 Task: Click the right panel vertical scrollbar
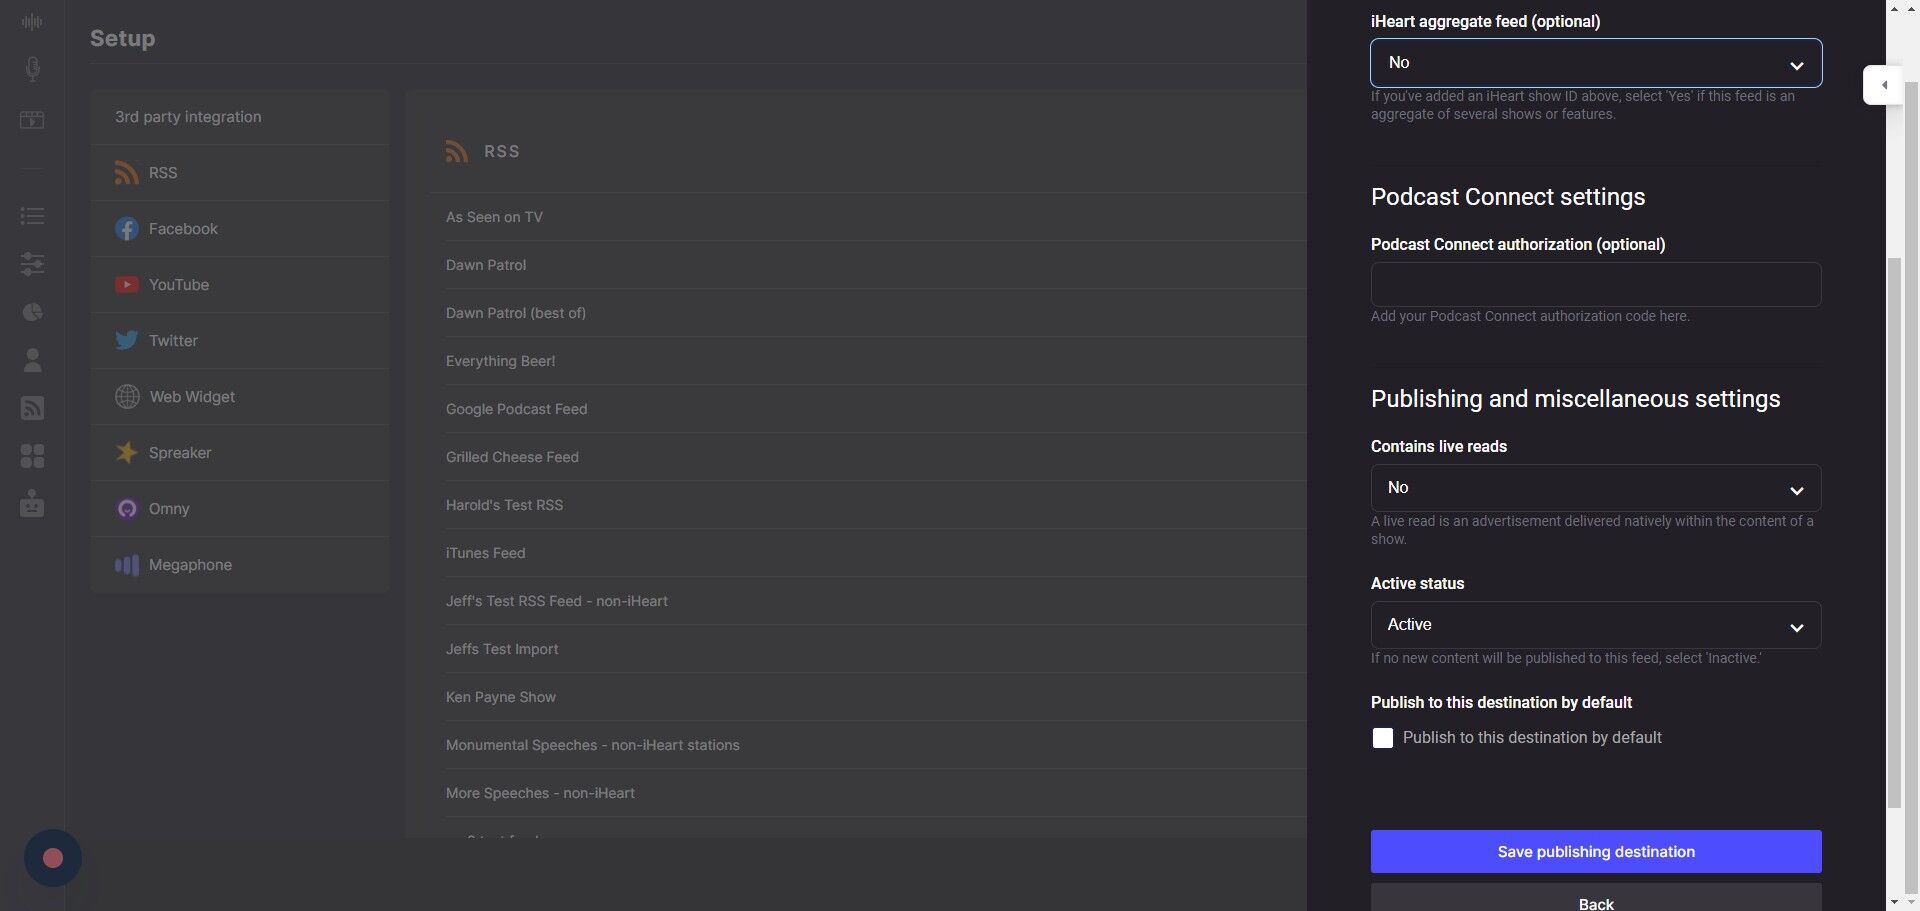click(x=1894, y=533)
